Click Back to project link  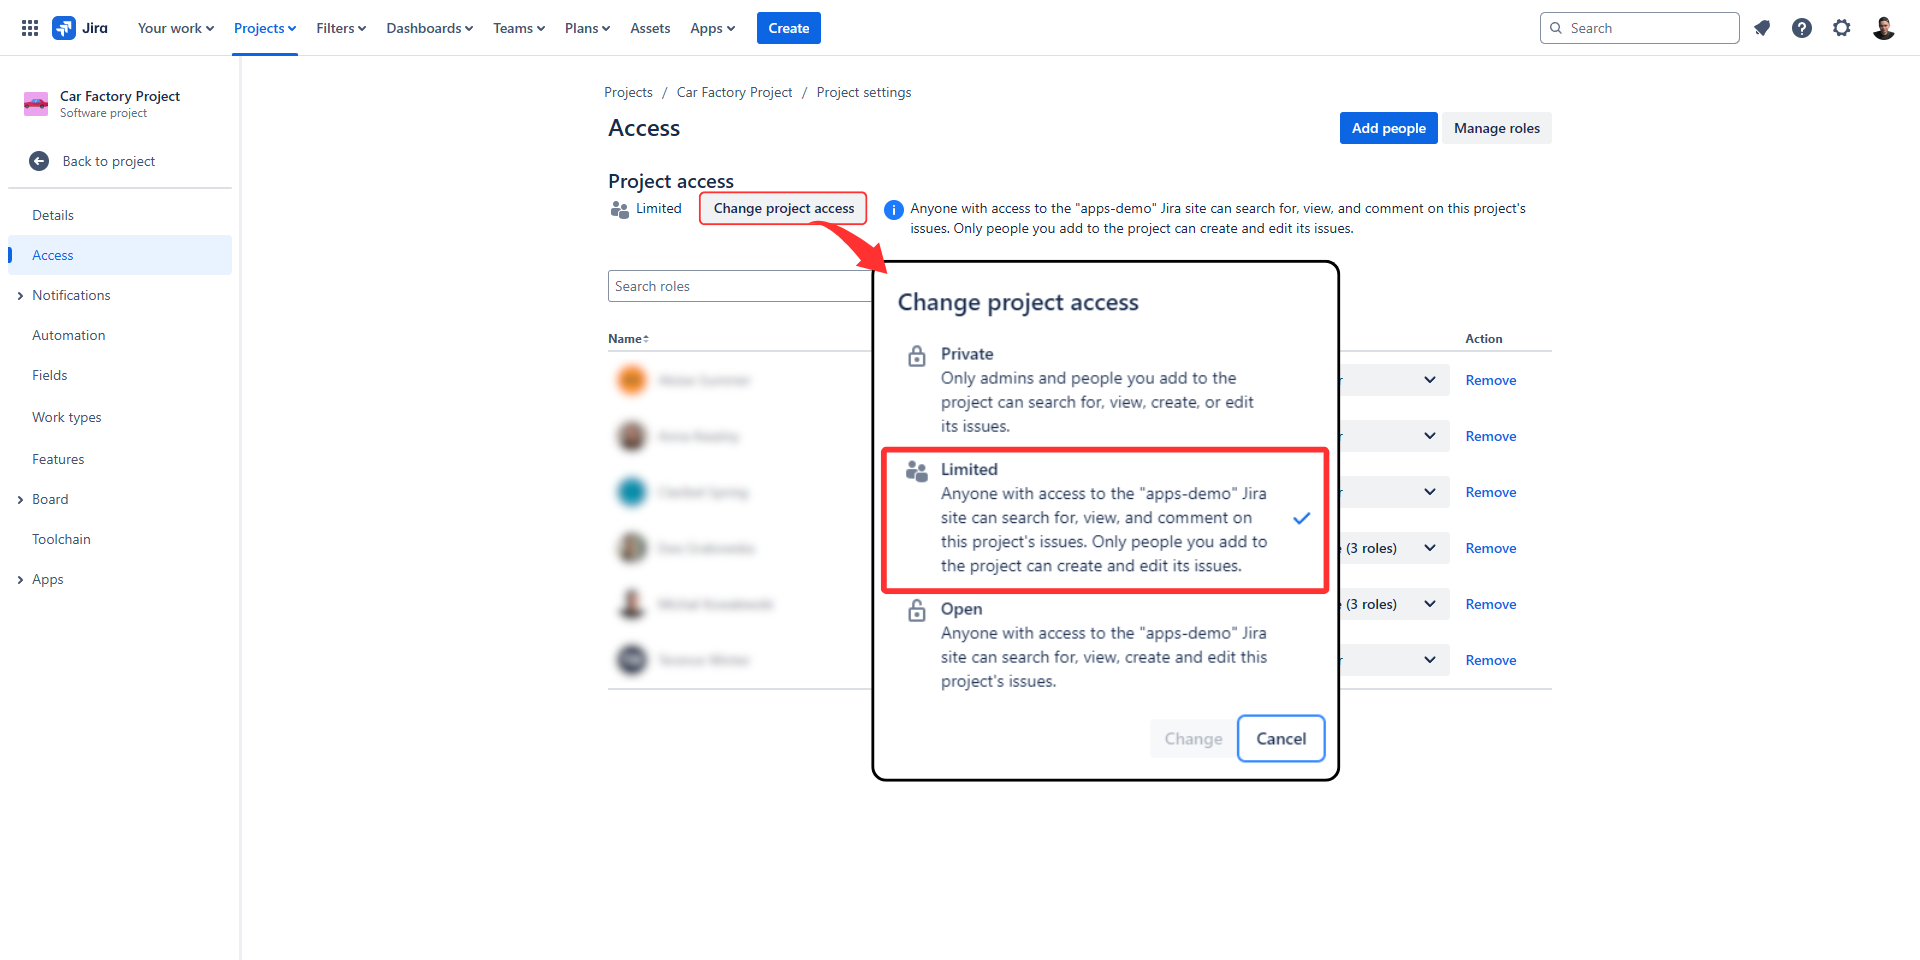coord(109,161)
